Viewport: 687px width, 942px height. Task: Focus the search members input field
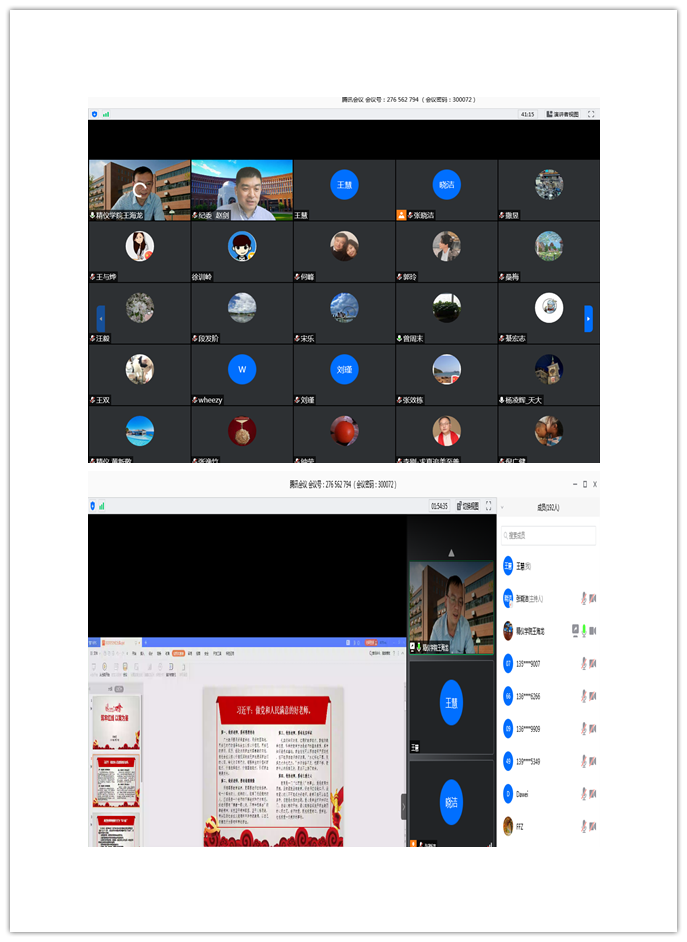(x=548, y=535)
